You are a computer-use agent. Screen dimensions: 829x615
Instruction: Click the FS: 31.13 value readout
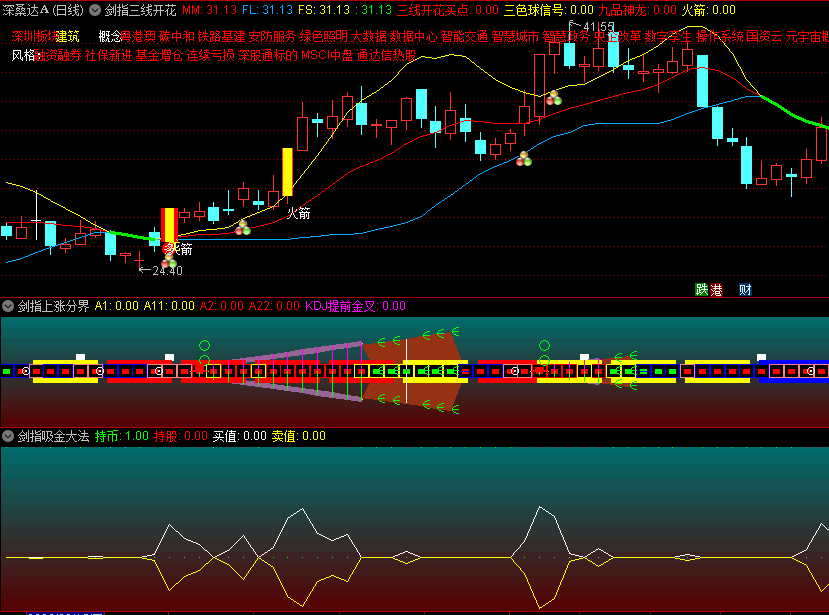point(324,10)
